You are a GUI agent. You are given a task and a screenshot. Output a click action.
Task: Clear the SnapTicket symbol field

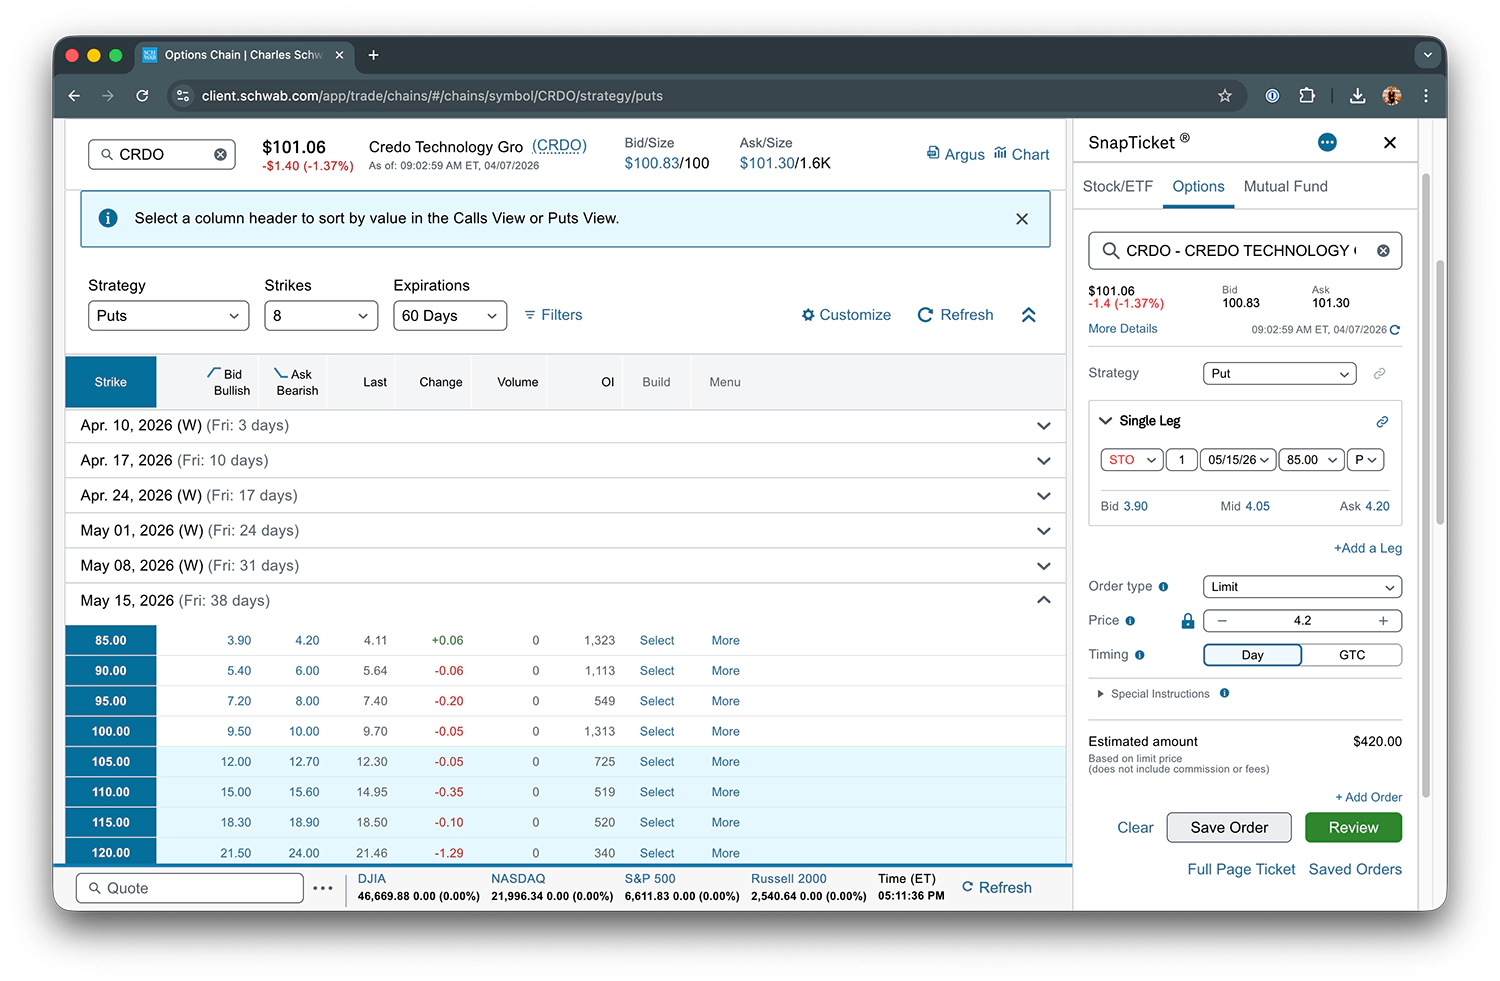pyautogui.click(x=1383, y=251)
